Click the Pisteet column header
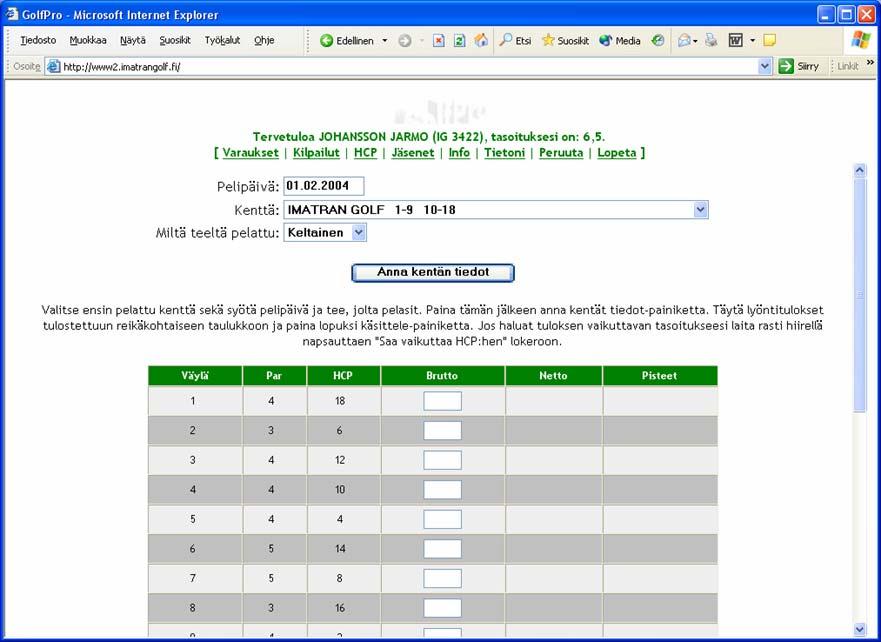This screenshot has height=642, width=881. pyautogui.click(x=660, y=376)
